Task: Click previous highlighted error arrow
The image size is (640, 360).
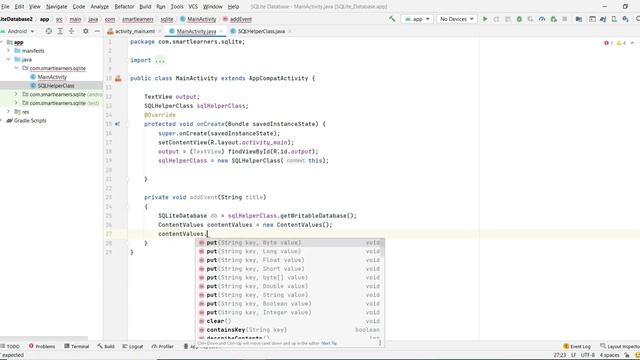Action: coord(632,43)
